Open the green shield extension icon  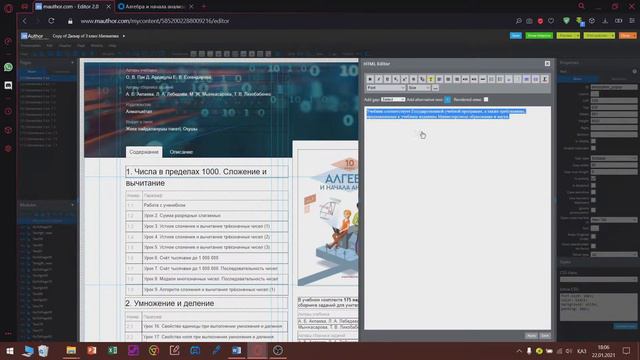(x=566, y=21)
